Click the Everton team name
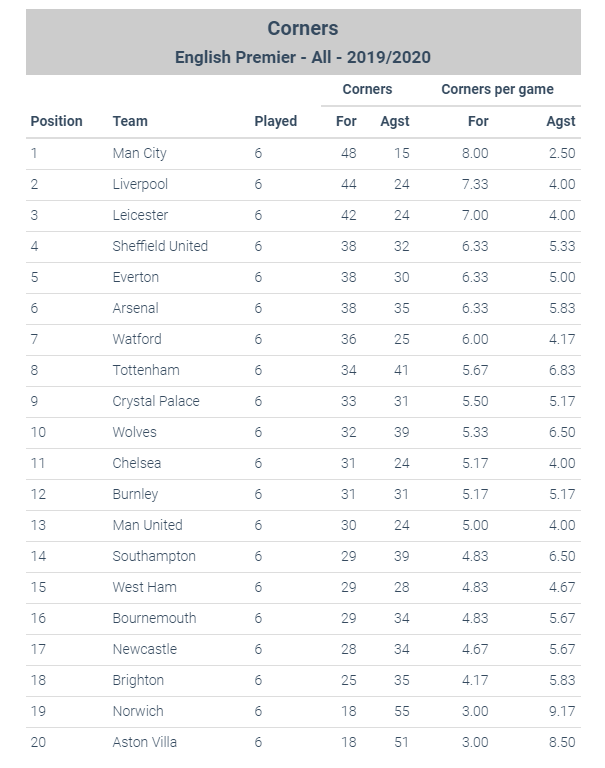The width and height of the screenshot is (605, 768). [136, 277]
